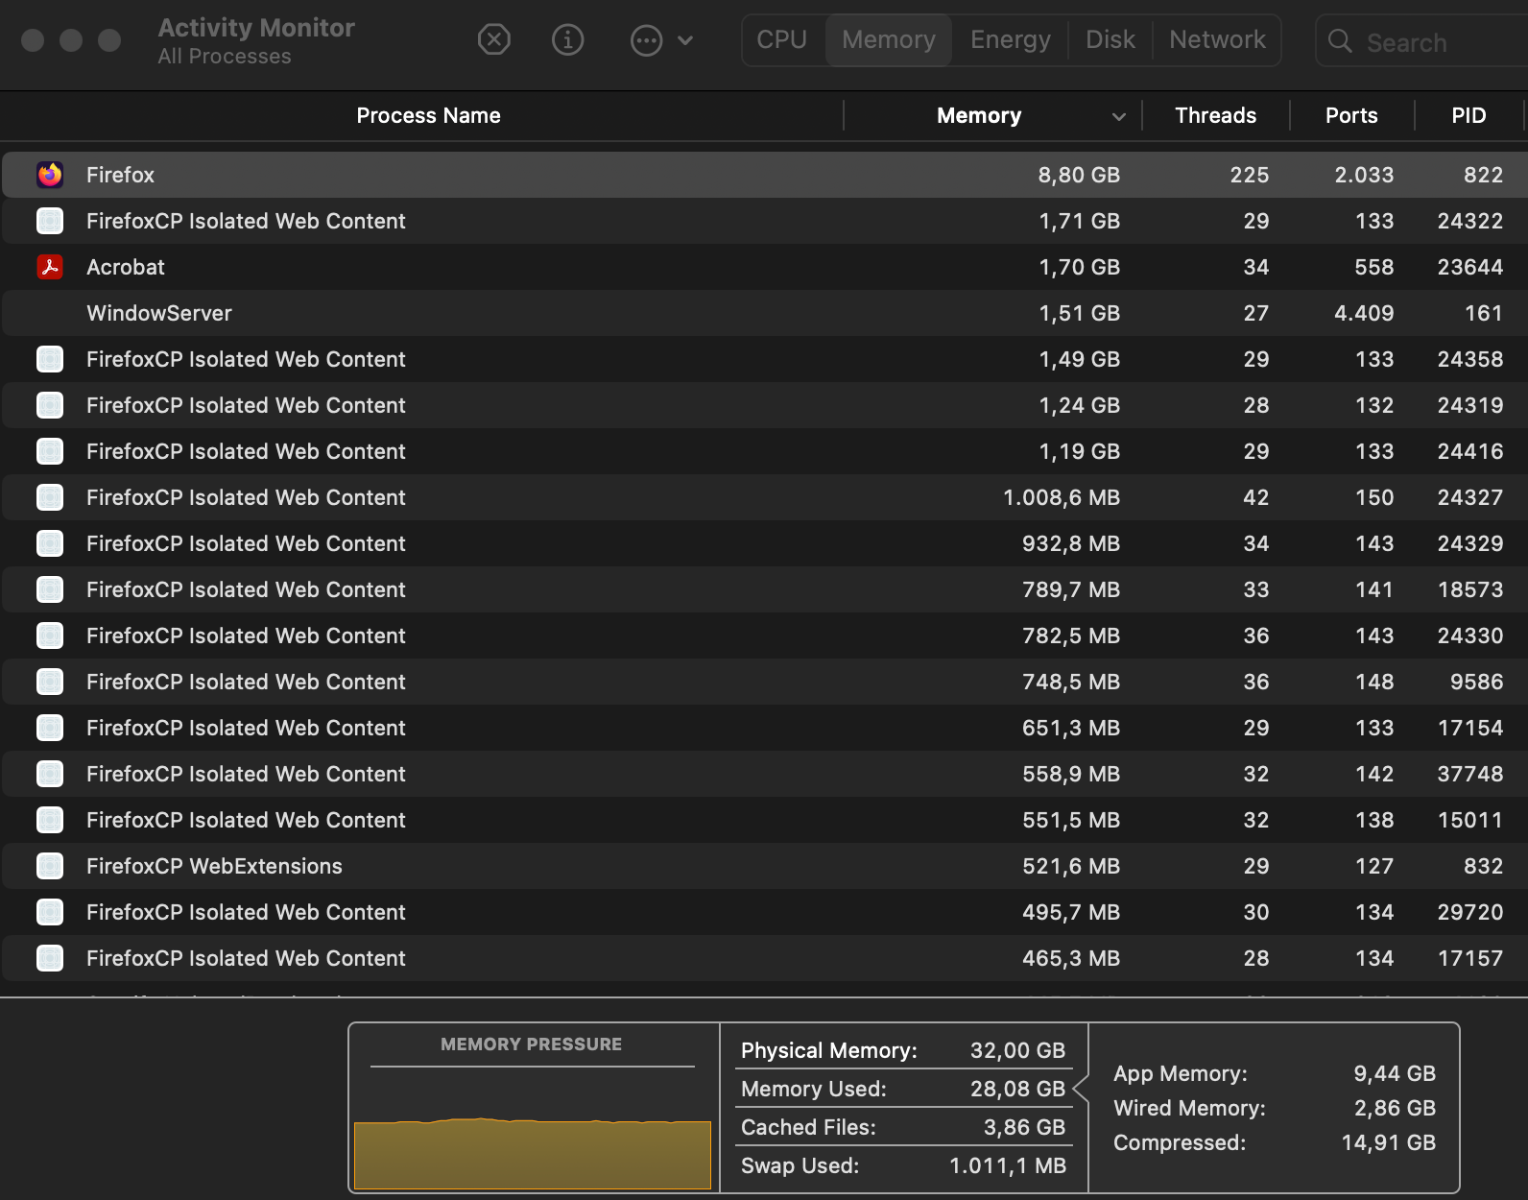
Task: Click Firefox memory value 8,80 GB
Action: point(1078,175)
